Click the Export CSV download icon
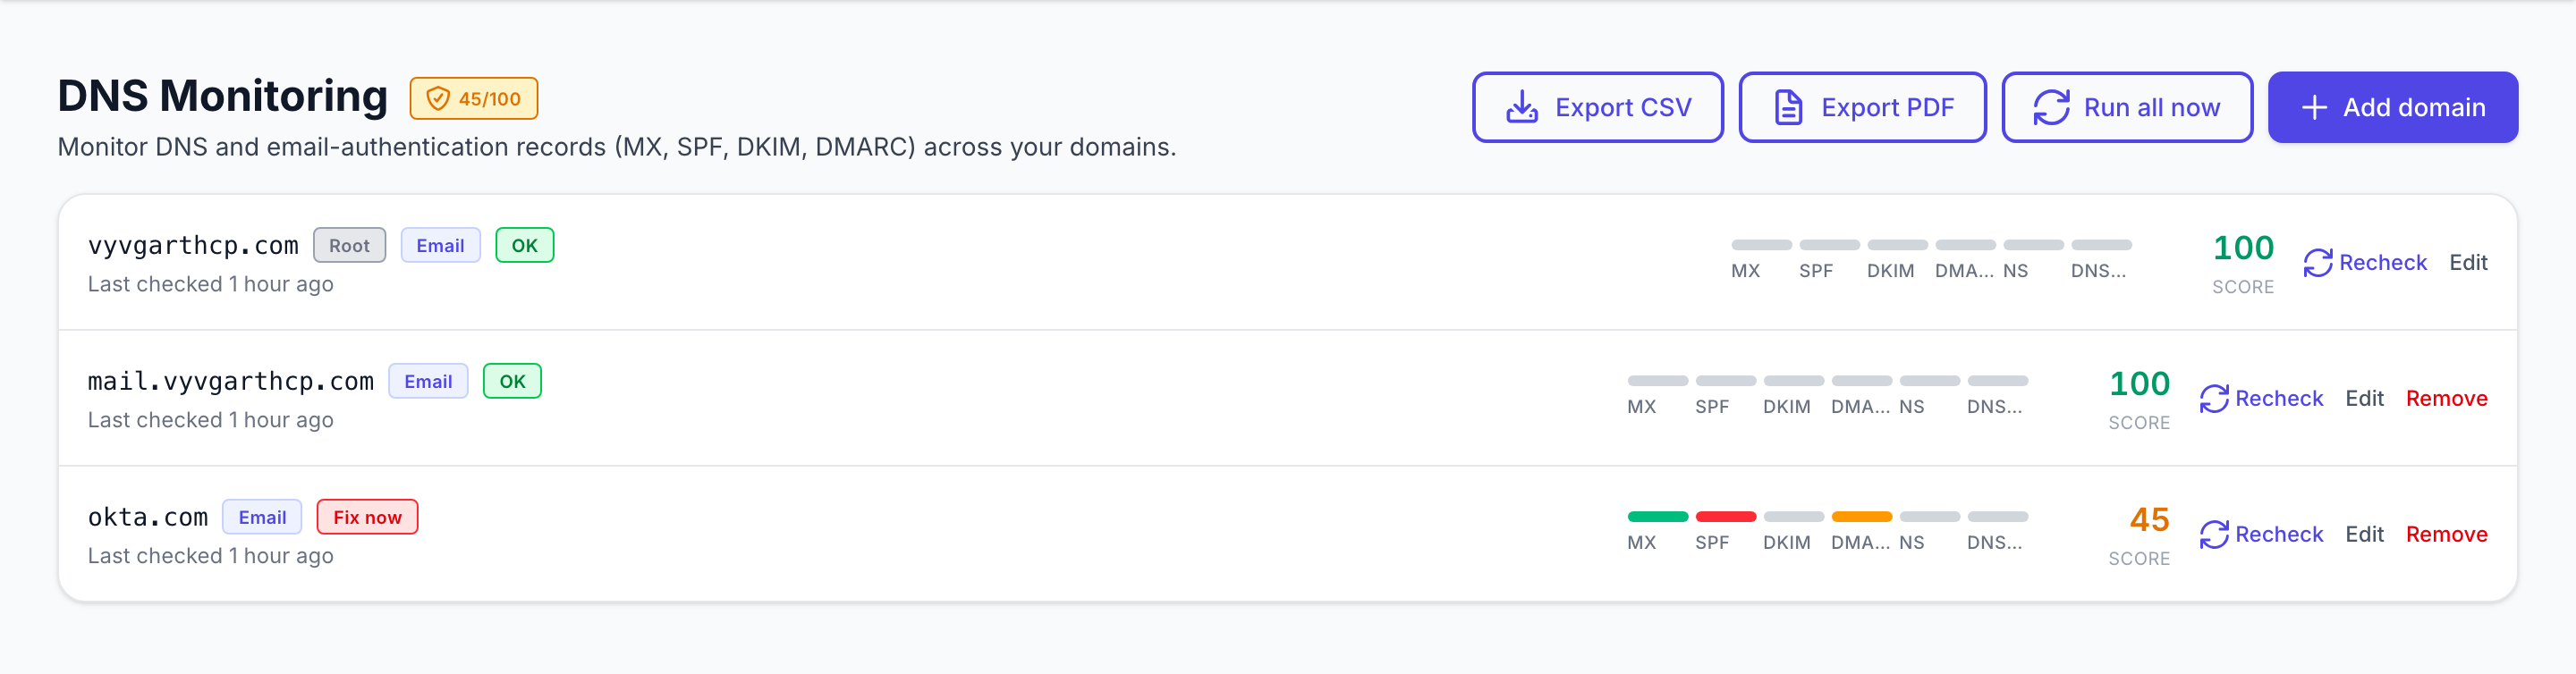The width and height of the screenshot is (2576, 674). pyautogui.click(x=1521, y=107)
